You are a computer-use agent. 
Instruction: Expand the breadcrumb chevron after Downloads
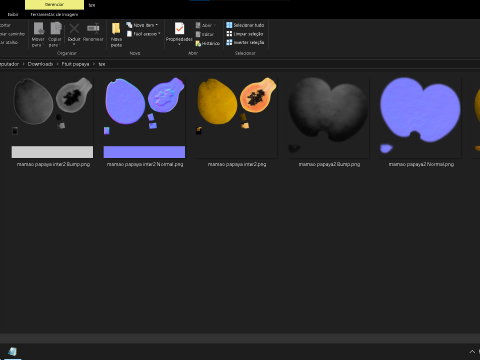(57, 64)
